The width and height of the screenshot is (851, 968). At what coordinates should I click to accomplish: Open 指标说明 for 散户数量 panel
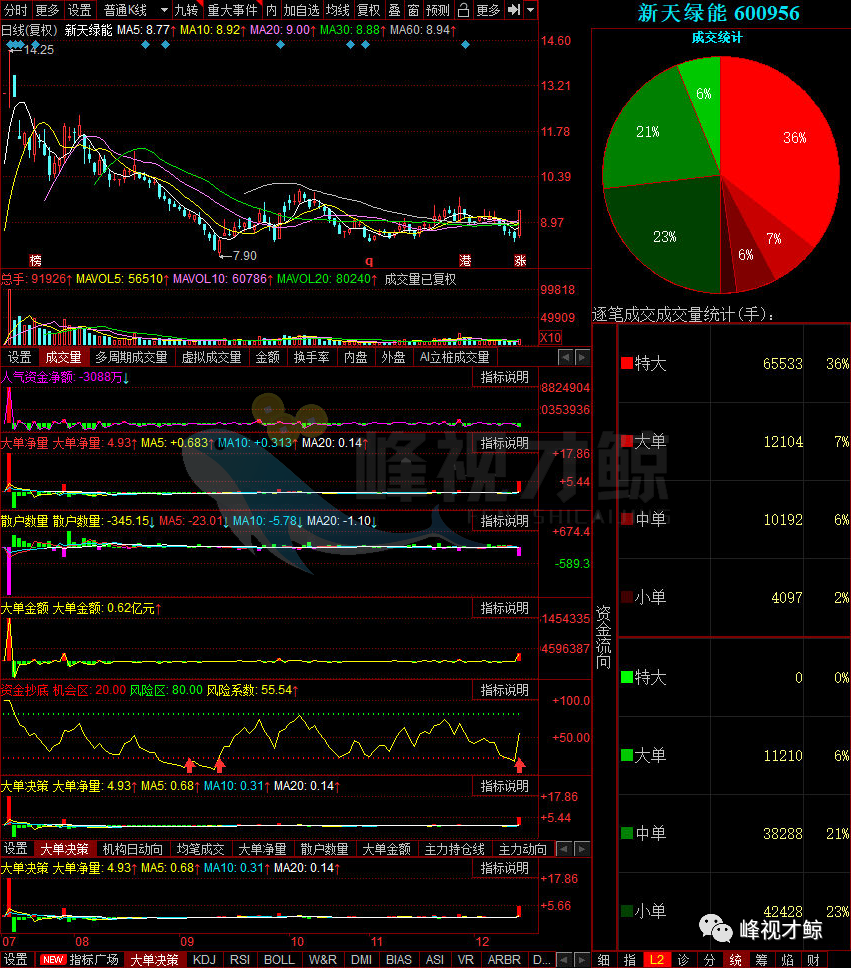point(505,521)
